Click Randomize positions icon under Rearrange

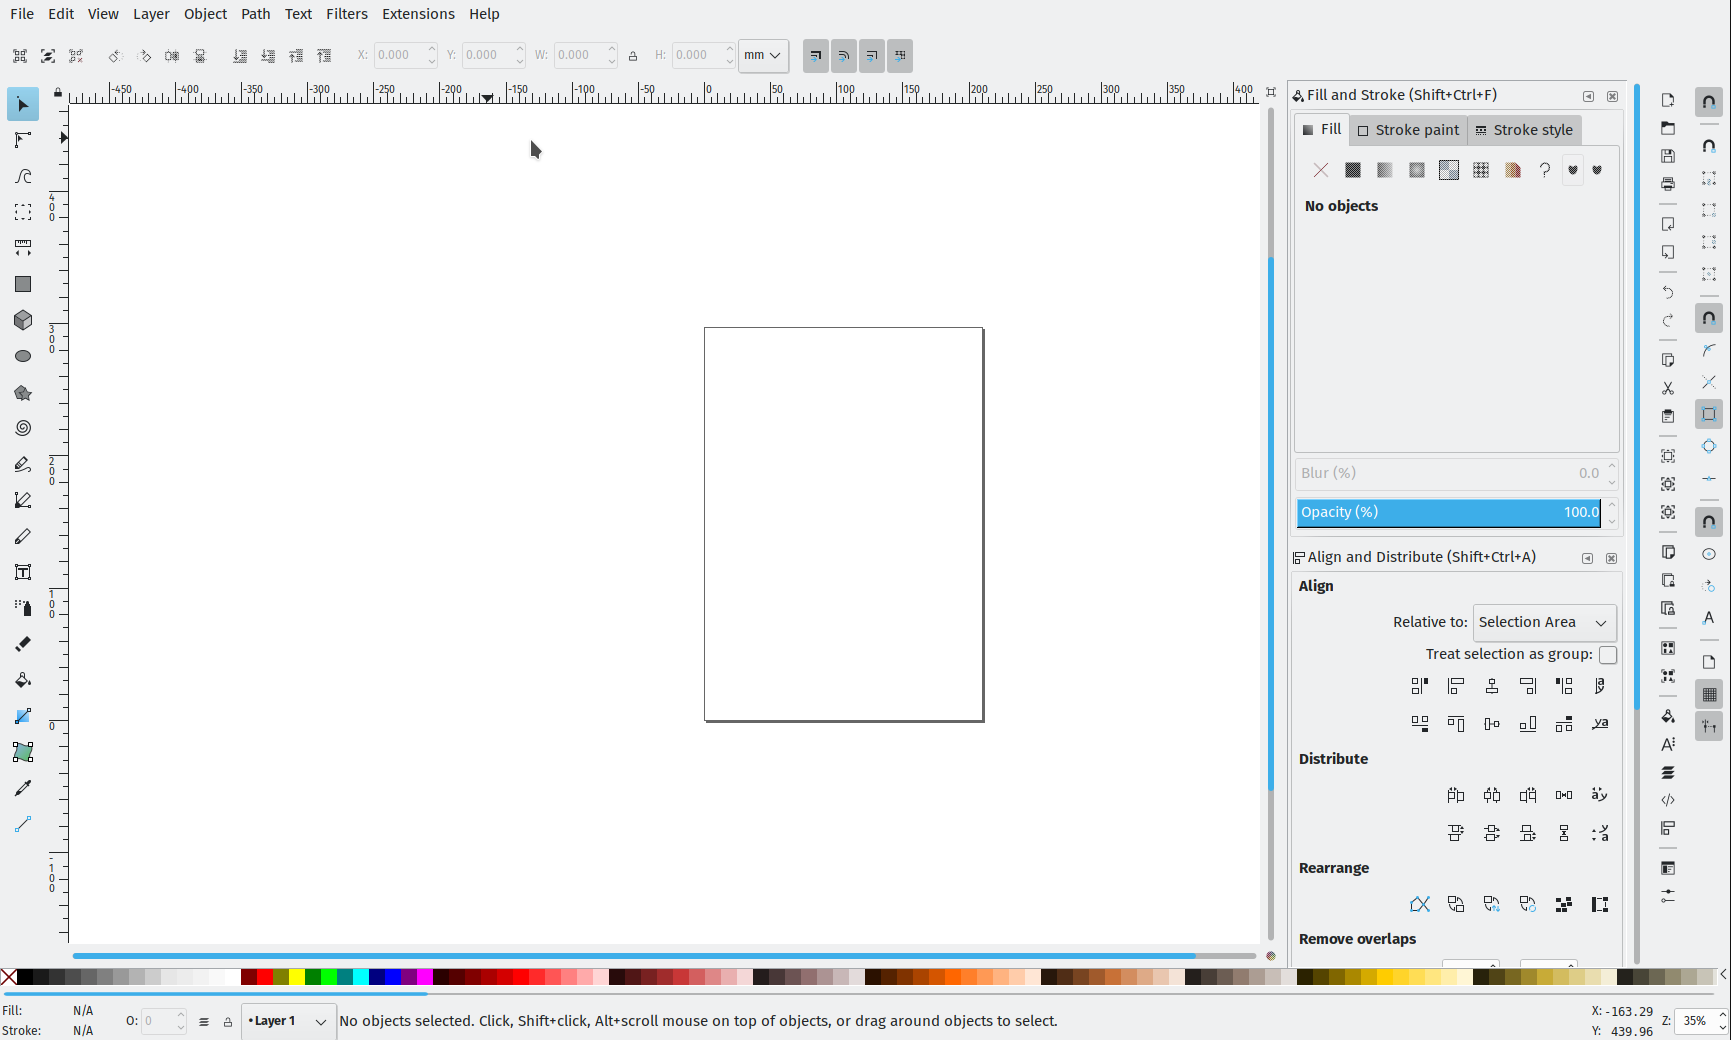click(1564, 905)
